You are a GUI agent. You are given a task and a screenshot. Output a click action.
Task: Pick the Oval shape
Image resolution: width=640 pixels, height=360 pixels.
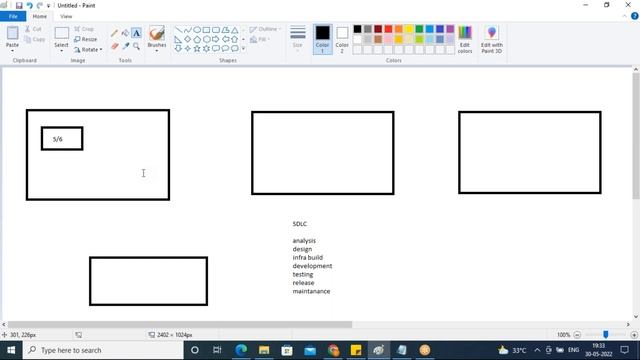coord(197,30)
